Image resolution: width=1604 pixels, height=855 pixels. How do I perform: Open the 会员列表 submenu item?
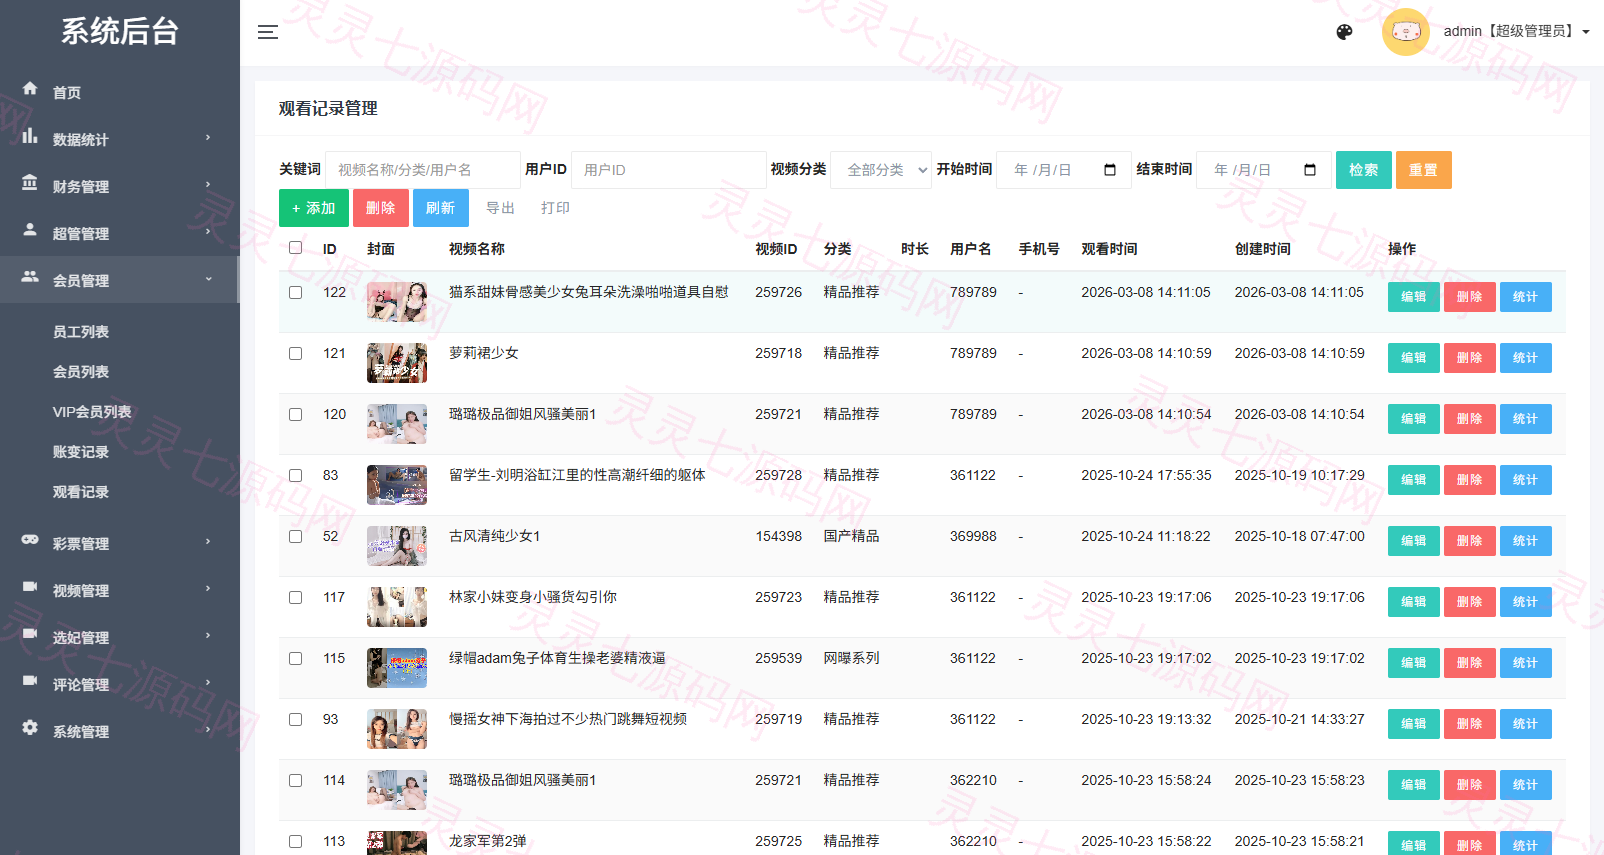coord(81,372)
